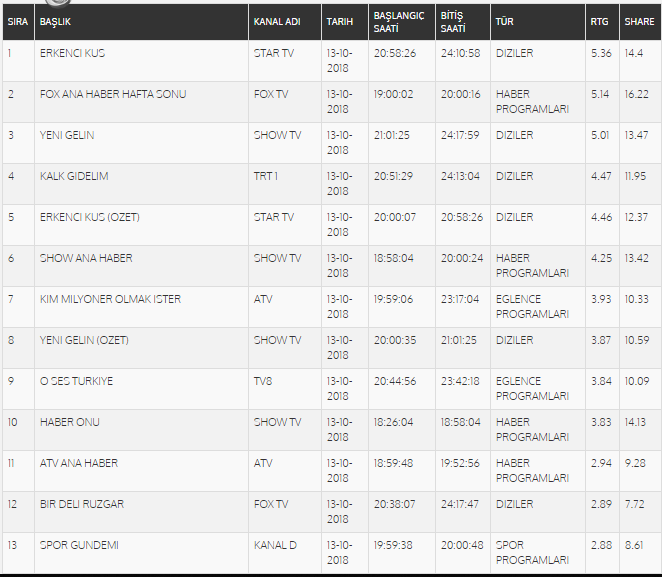Image resolution: width=662 pixels, height=577 pixels.
Task: Click SHARE value 14.13
Action: click(635, 422)
